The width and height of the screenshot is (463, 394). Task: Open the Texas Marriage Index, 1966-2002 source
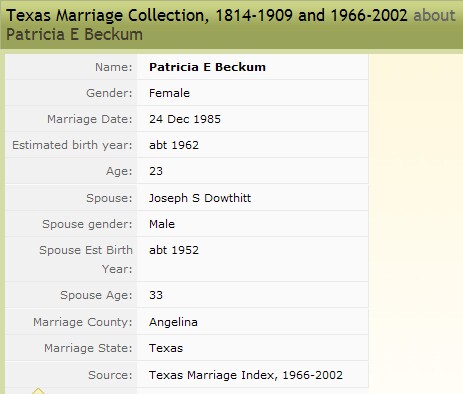coord(246,375)
